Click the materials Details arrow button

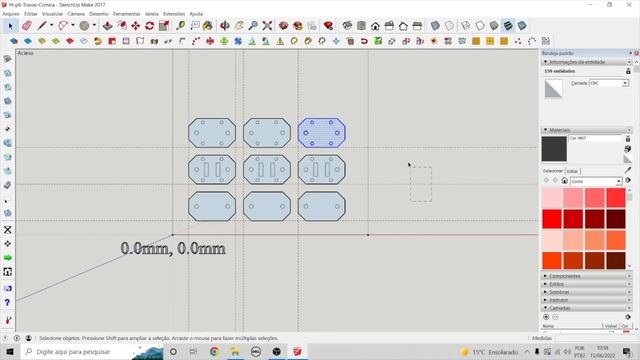tap(628, 180)
